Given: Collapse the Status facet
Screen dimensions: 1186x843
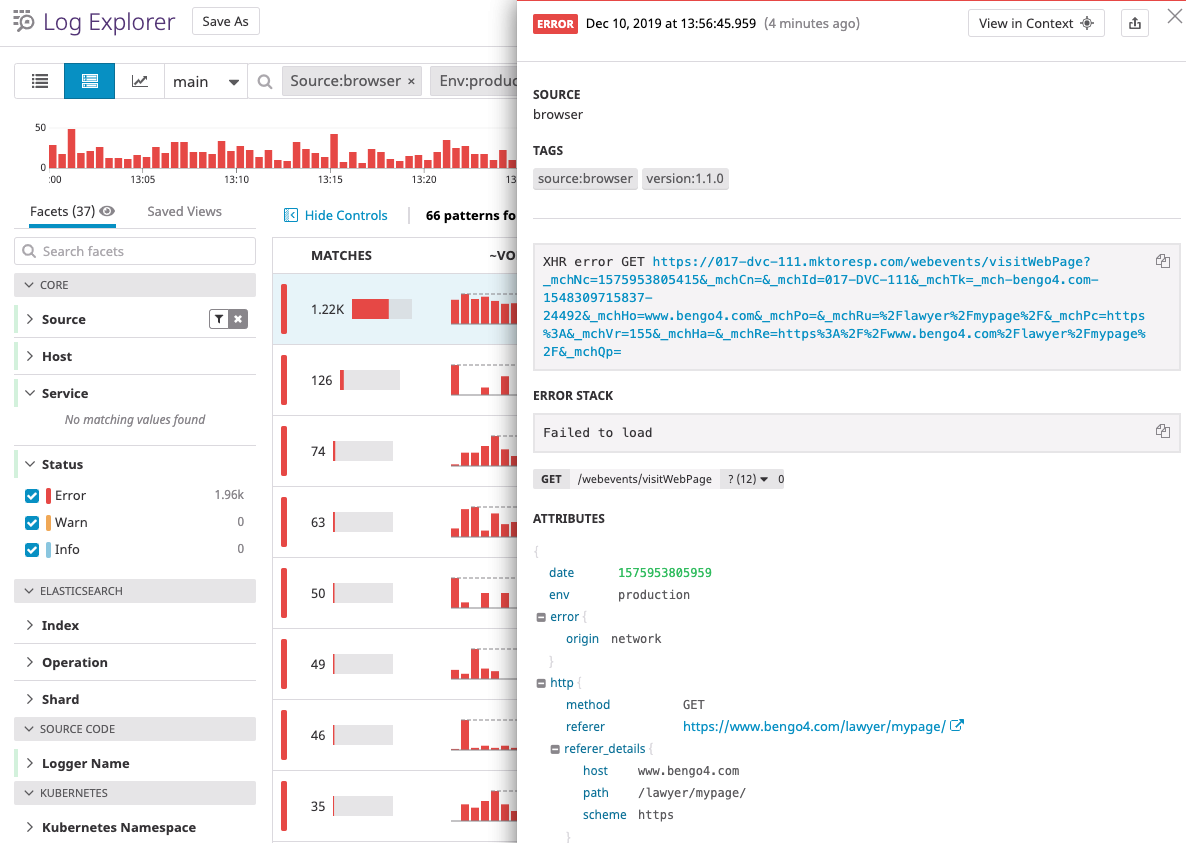Looking at the screenshot, I should tap(29, 464).
